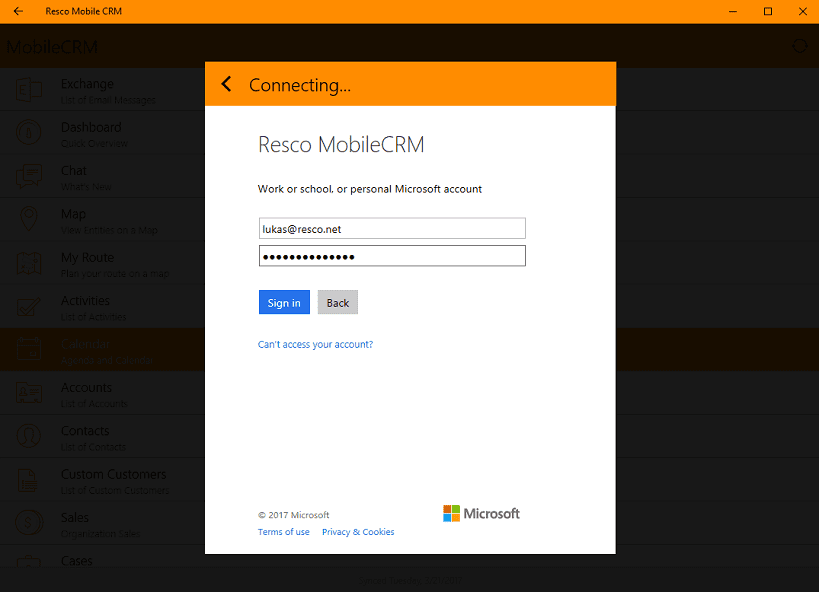Open the Dashboard icon in the sidebar
This screenshot has height=592, width=819.
tap(29, 133)
